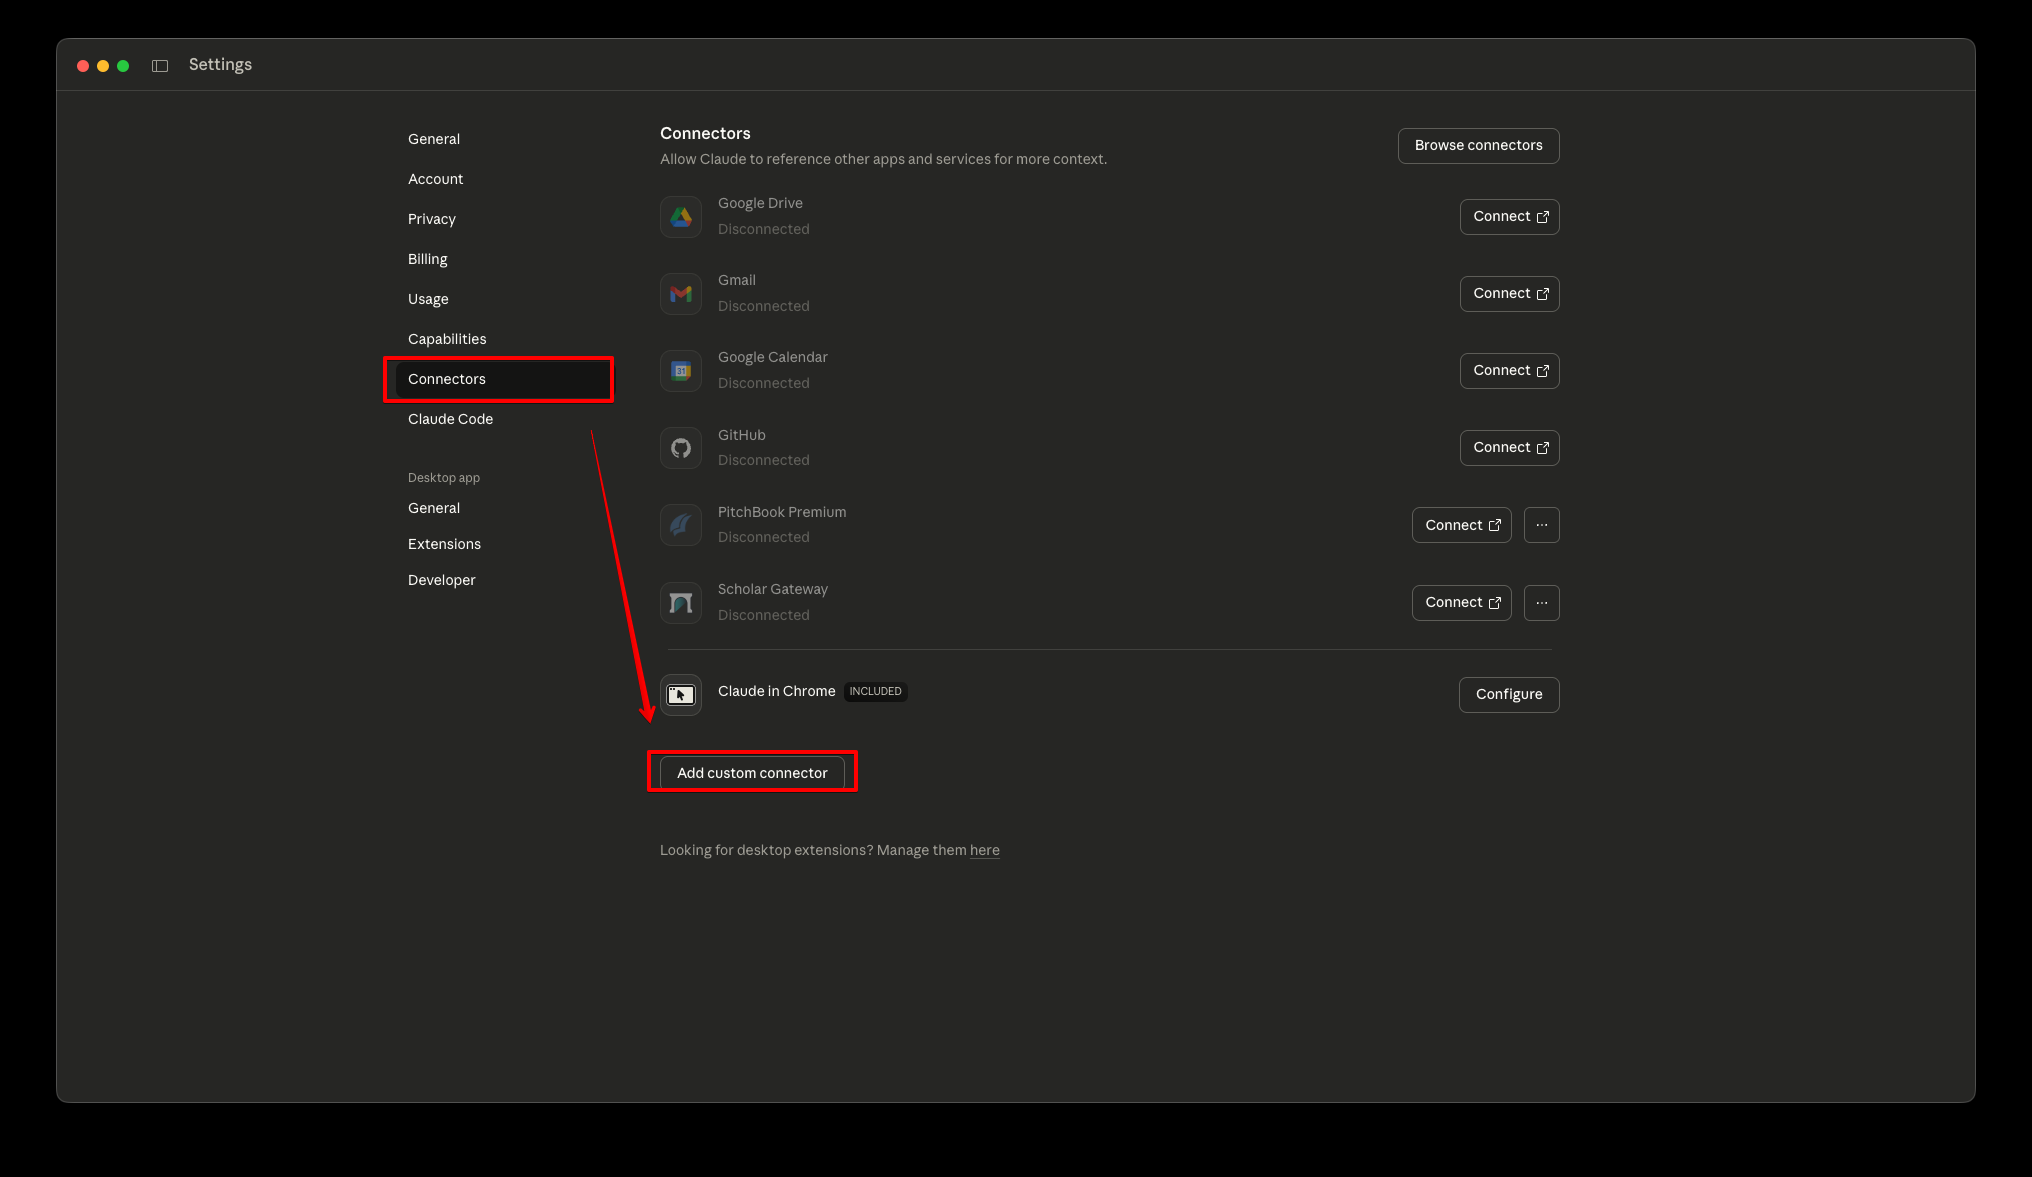This screenshot has width=2032, height=1177.
Task: Open PitchBook Premium more options menu
Action: click(1542, 525)
